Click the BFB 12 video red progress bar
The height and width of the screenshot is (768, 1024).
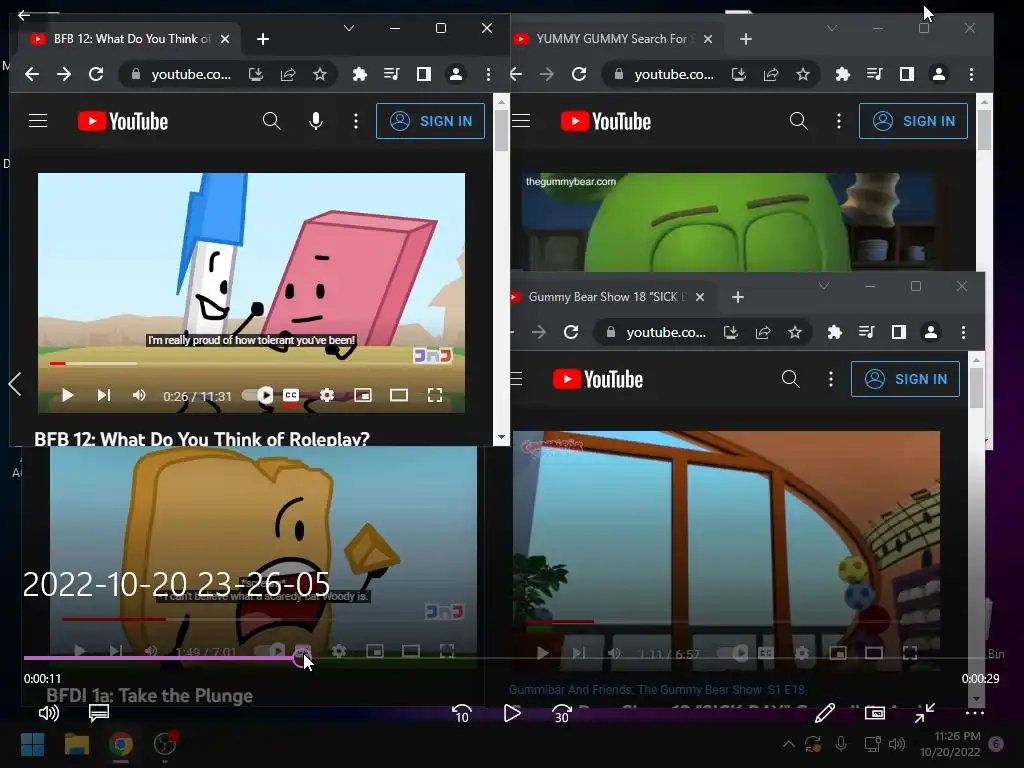tap(251, 363)
